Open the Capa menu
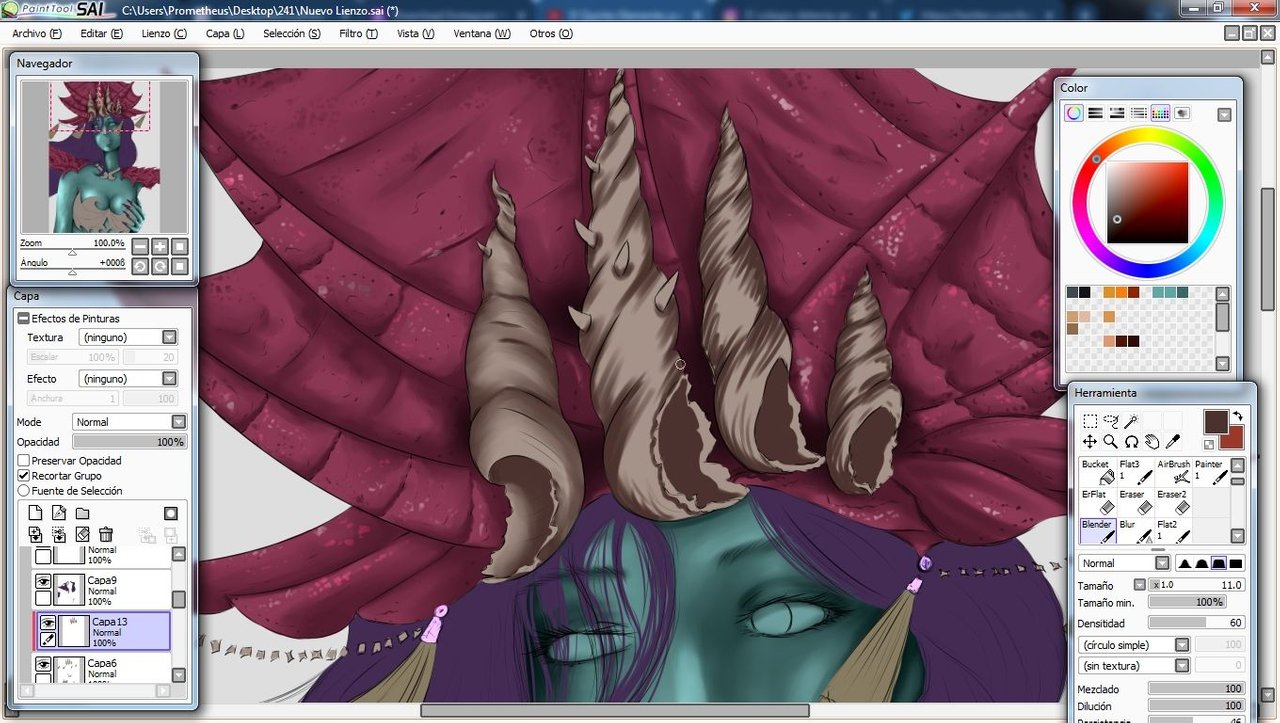This screenshot has width=1280, height=723. click(x=225, y=33)
